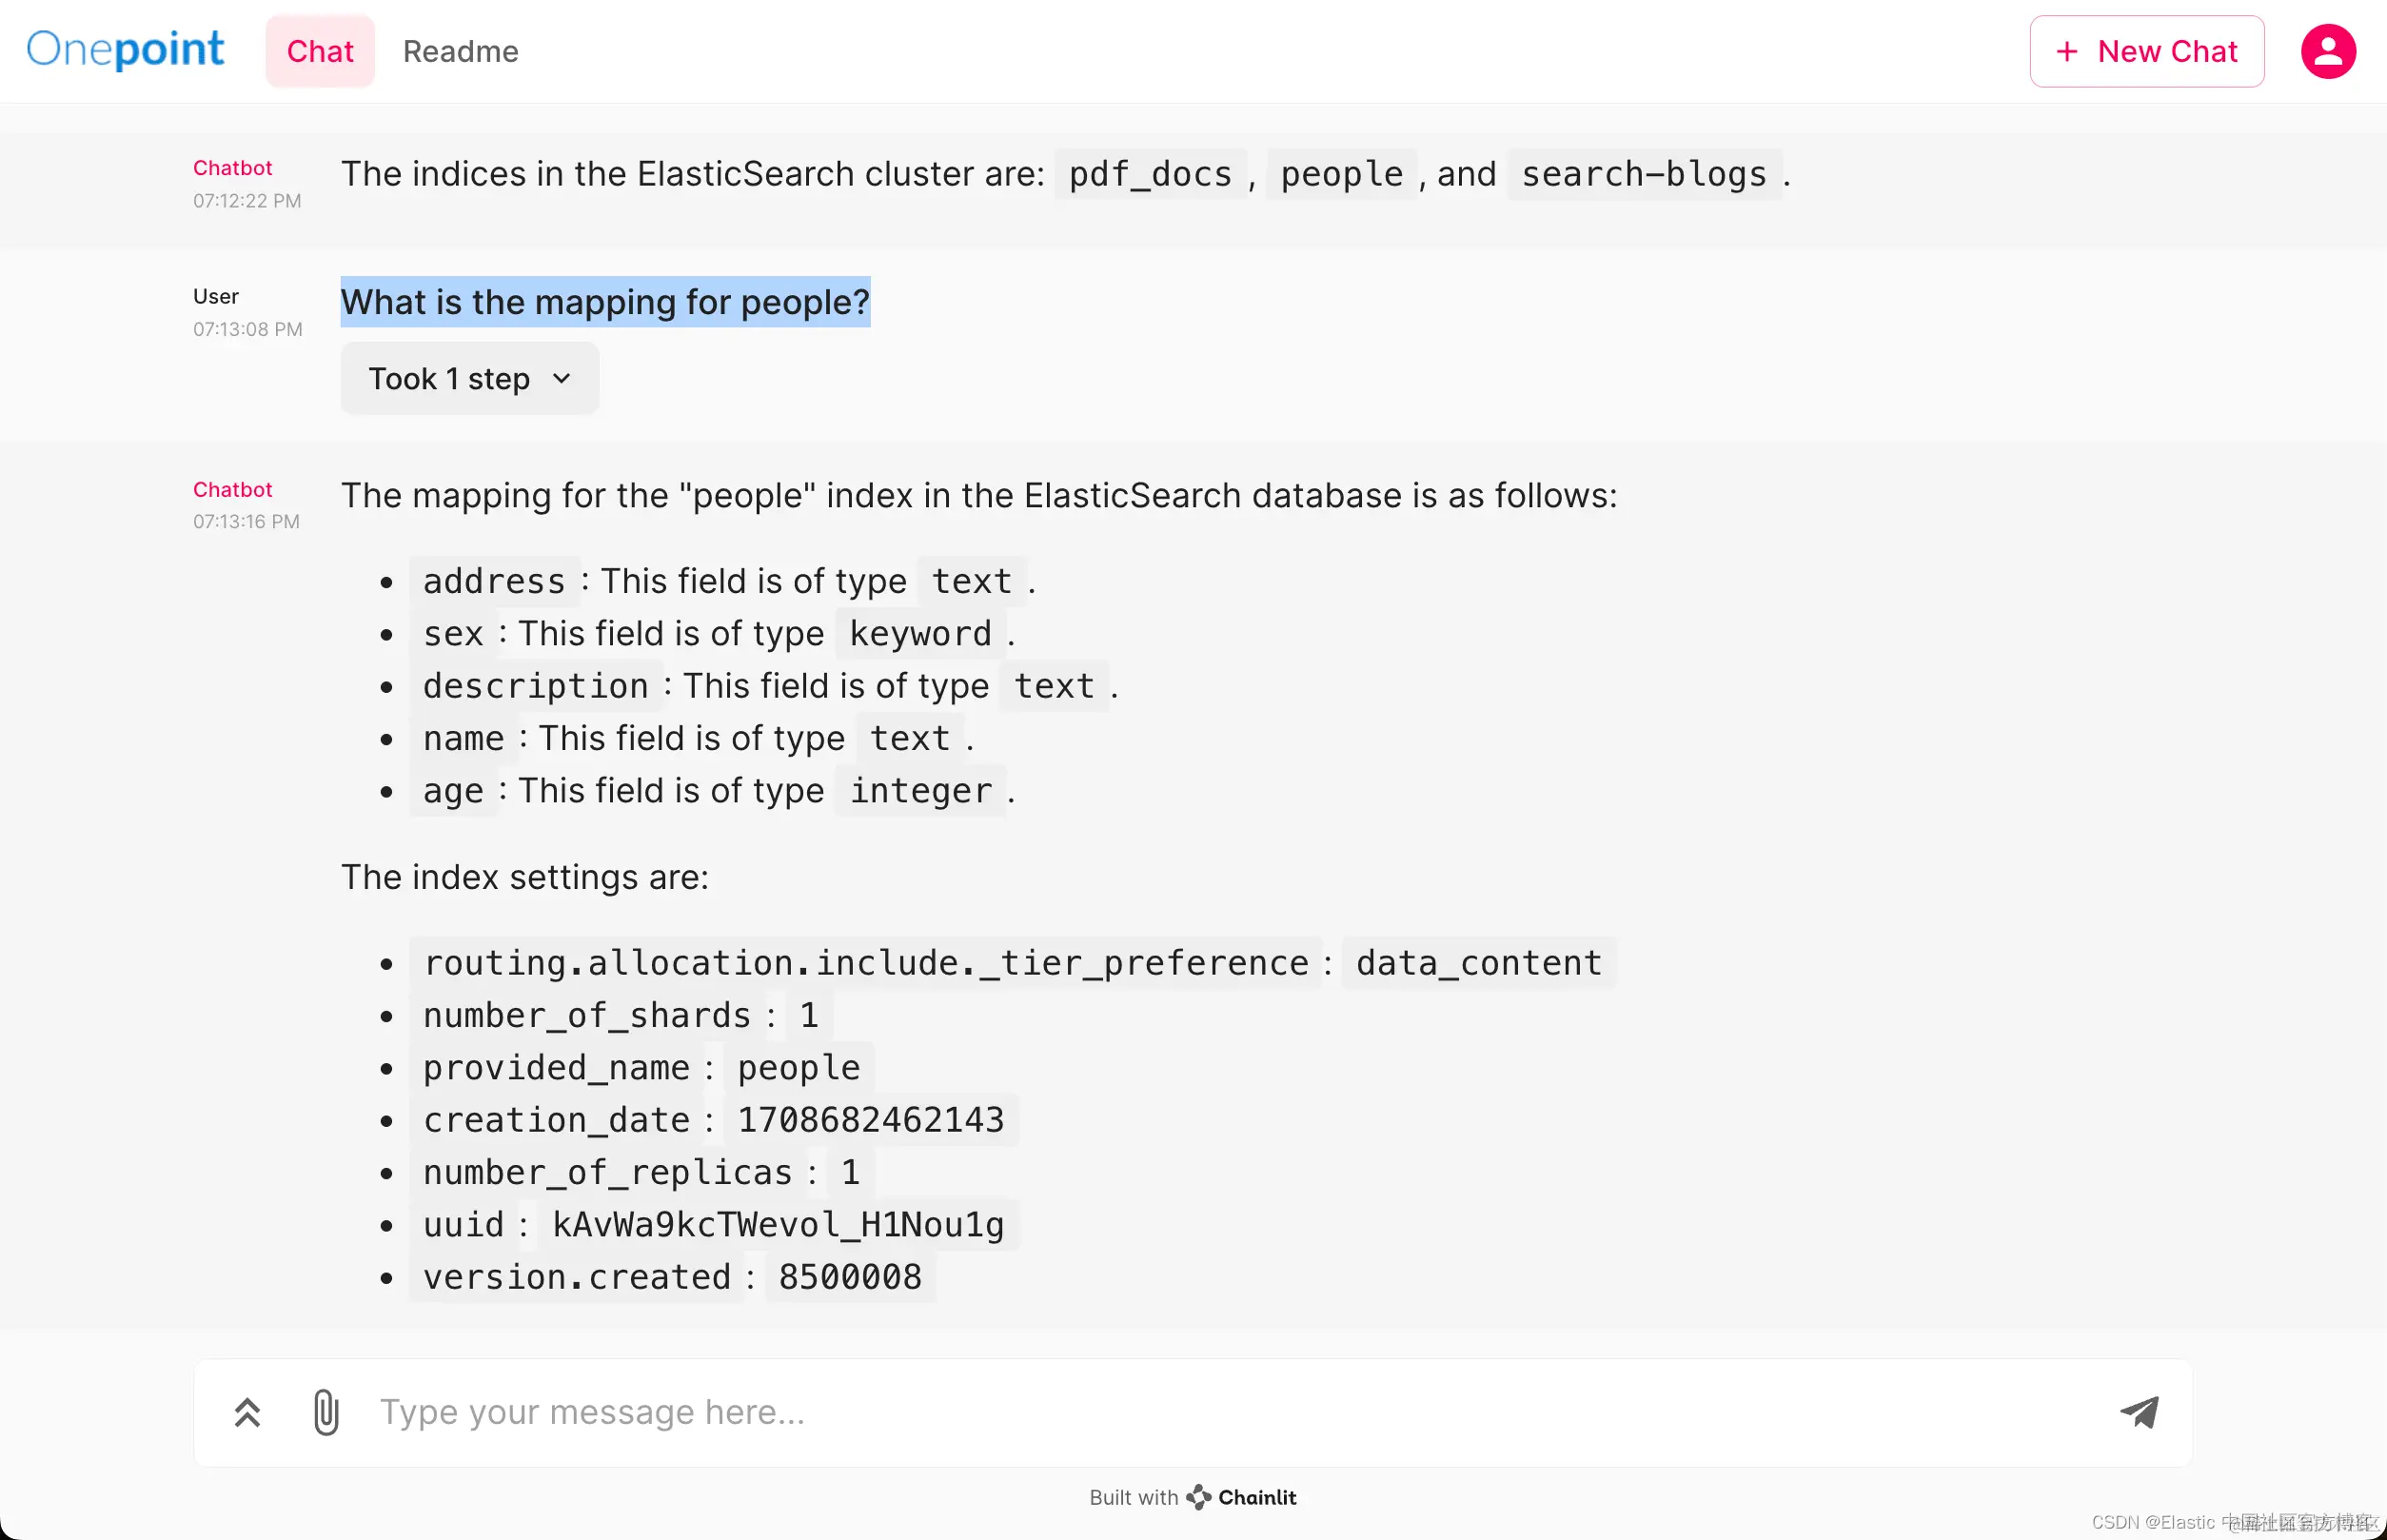Click the uuid value kAvWa9kcTWevol_H1Nou1g

click(x=778, y=1225)
